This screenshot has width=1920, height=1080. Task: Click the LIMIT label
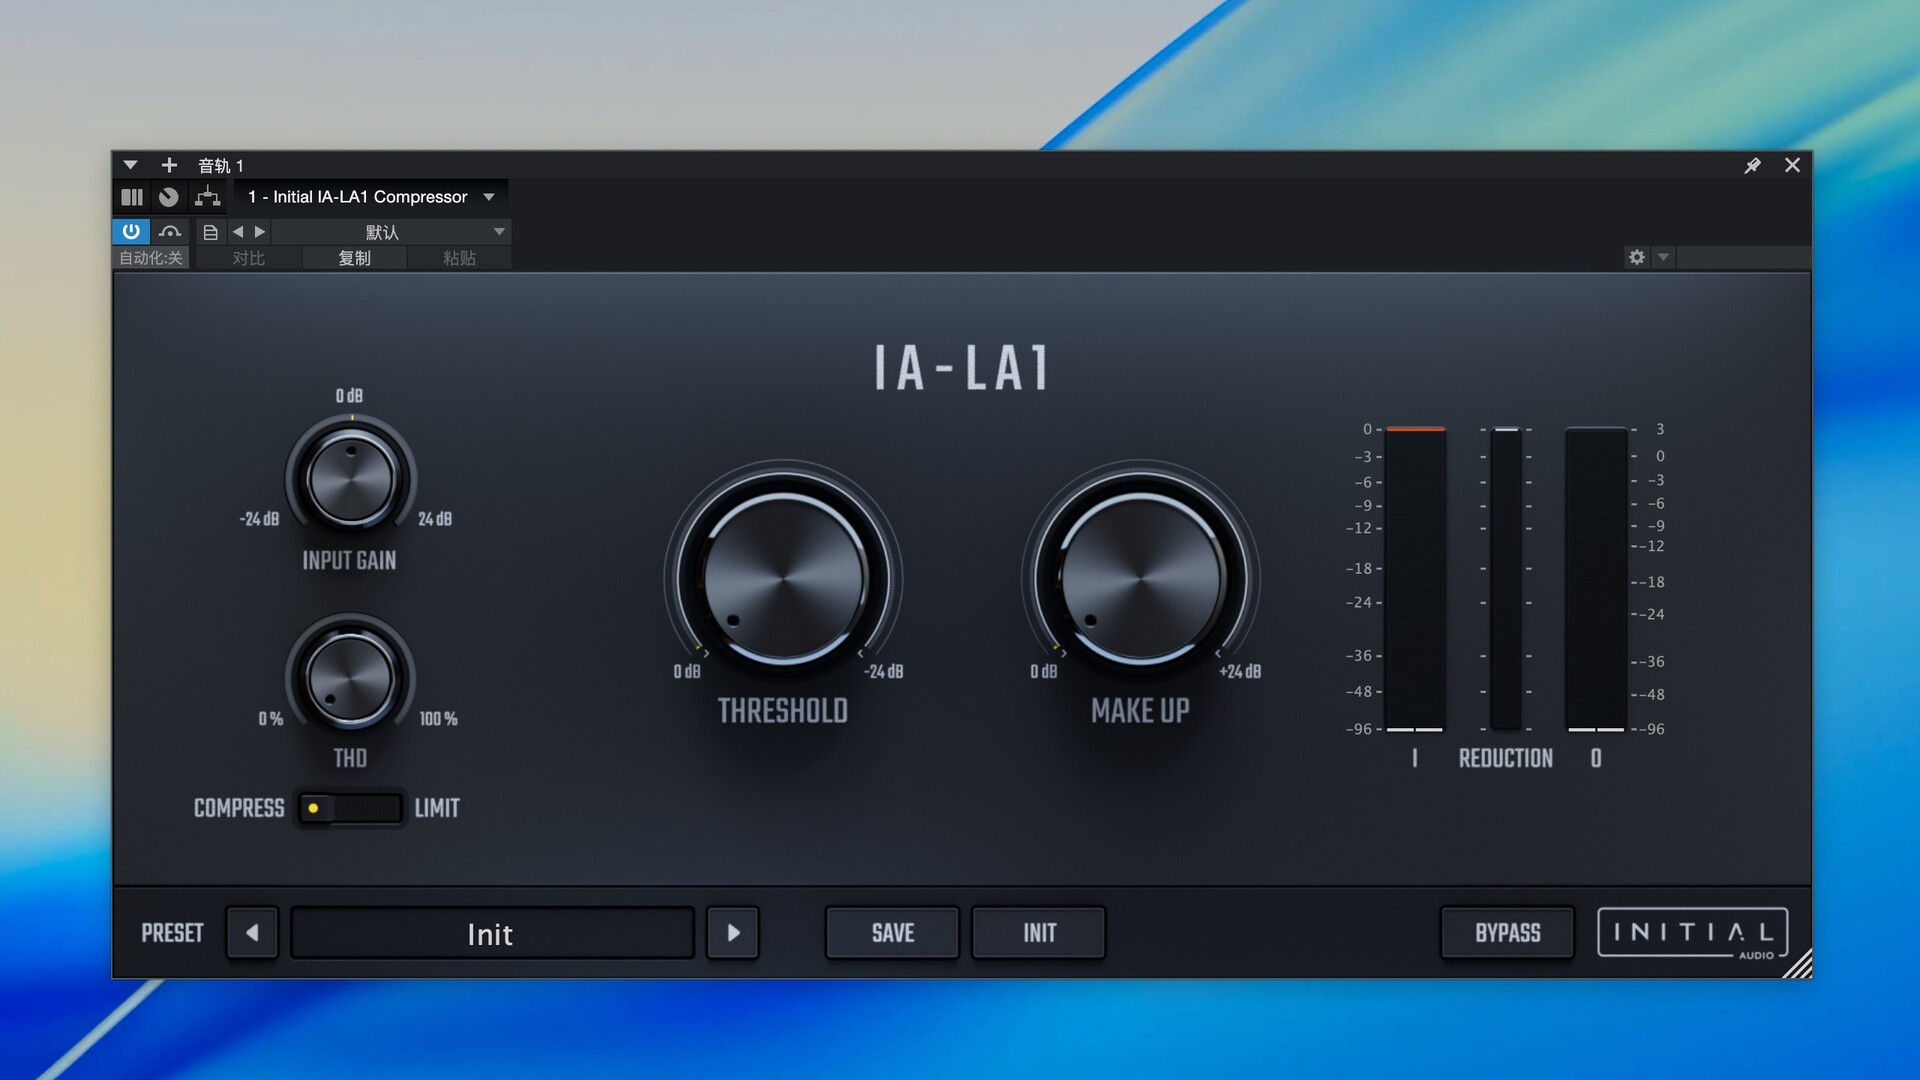(437, 808)
